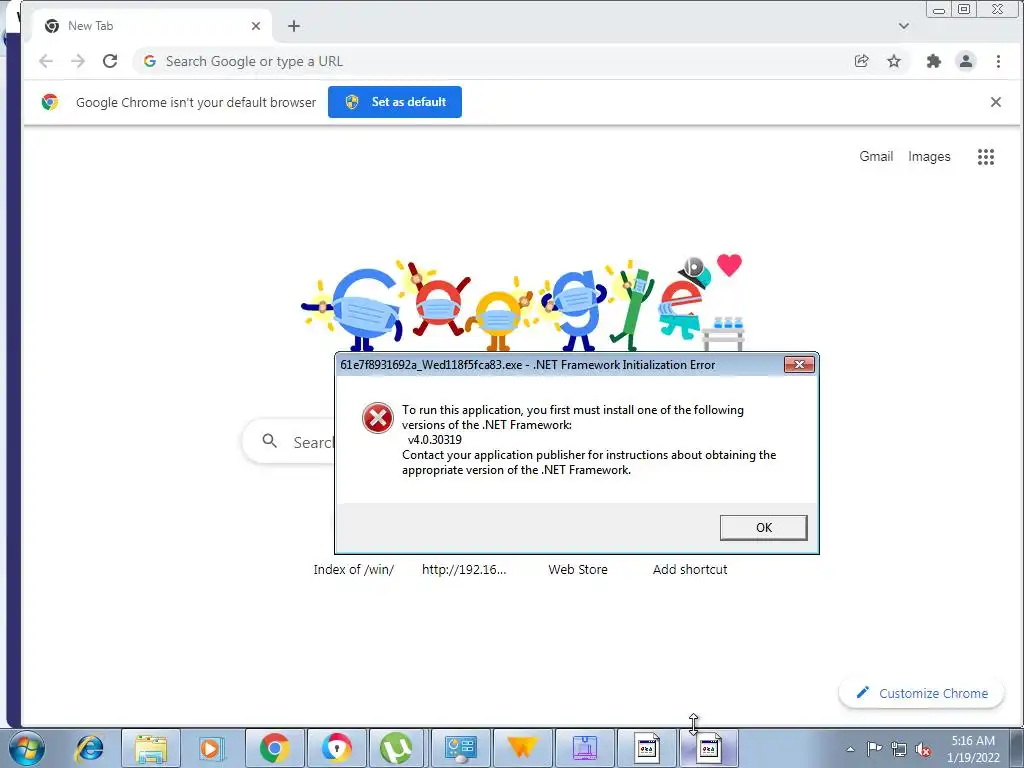Reload the page with the refresh icon
This screenshot has height=768, width=1024.
[110, 61]
